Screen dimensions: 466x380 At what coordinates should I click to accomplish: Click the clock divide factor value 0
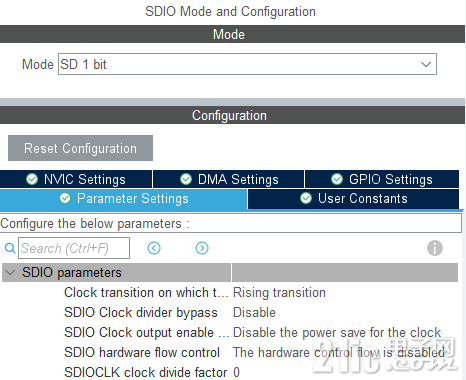point(236,372)
